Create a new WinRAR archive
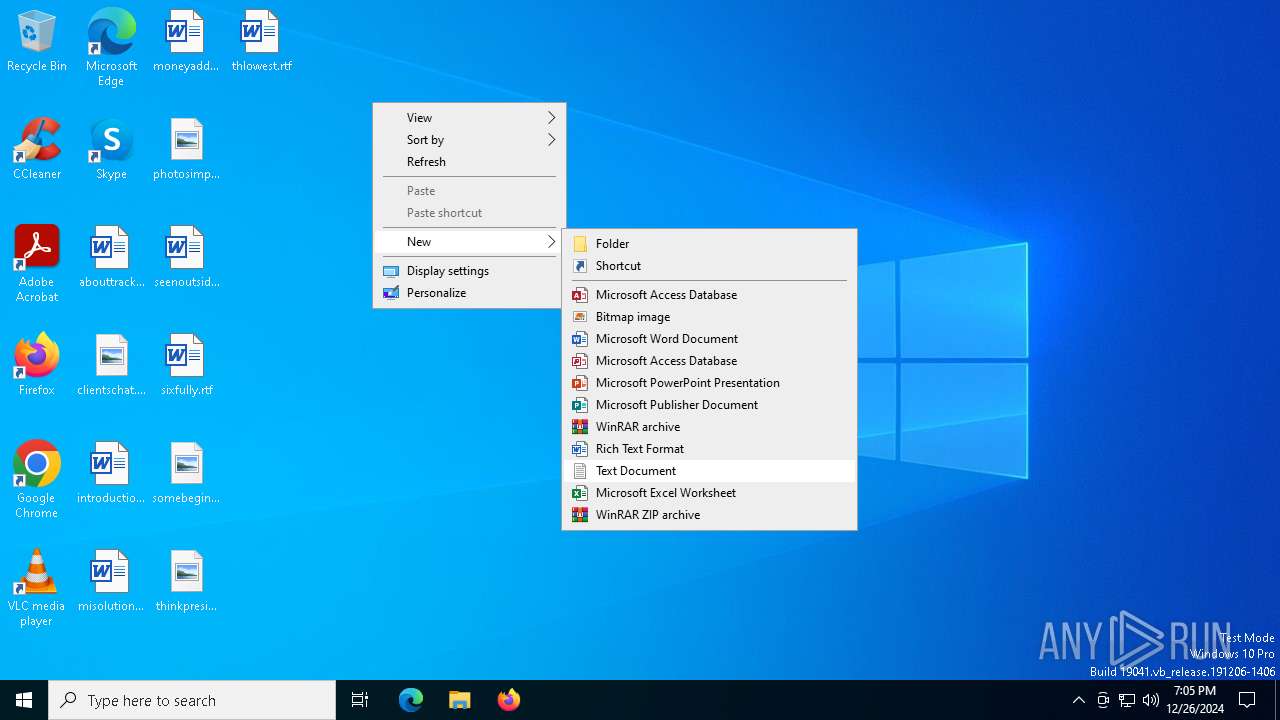This screenshot has width=1280, height=720. pos(709,427)
